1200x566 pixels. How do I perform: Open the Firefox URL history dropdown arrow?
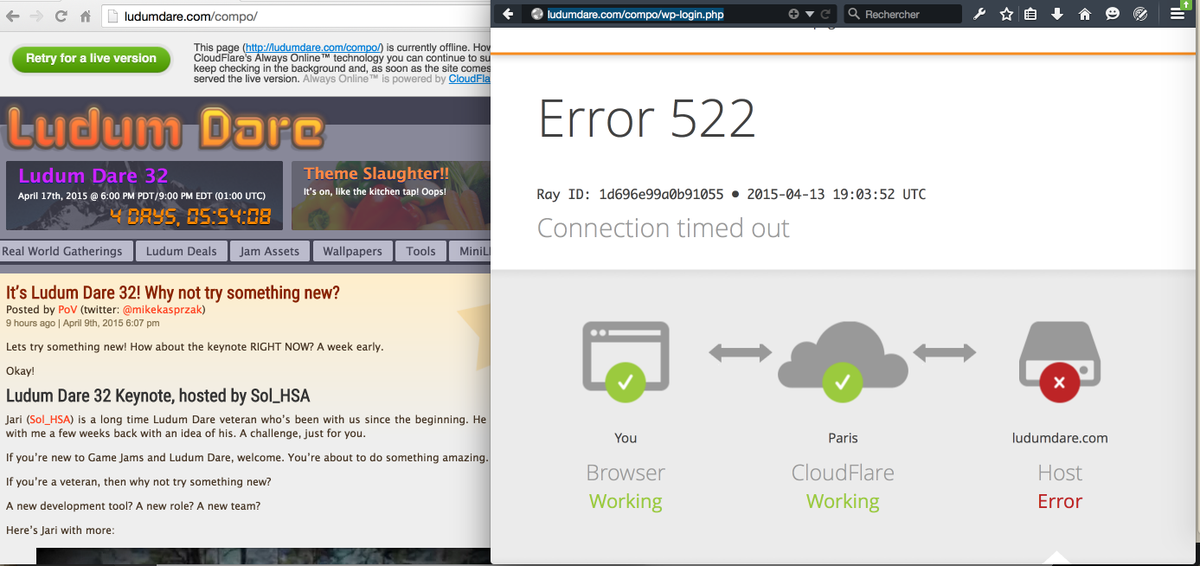click(x=811, y=14)
